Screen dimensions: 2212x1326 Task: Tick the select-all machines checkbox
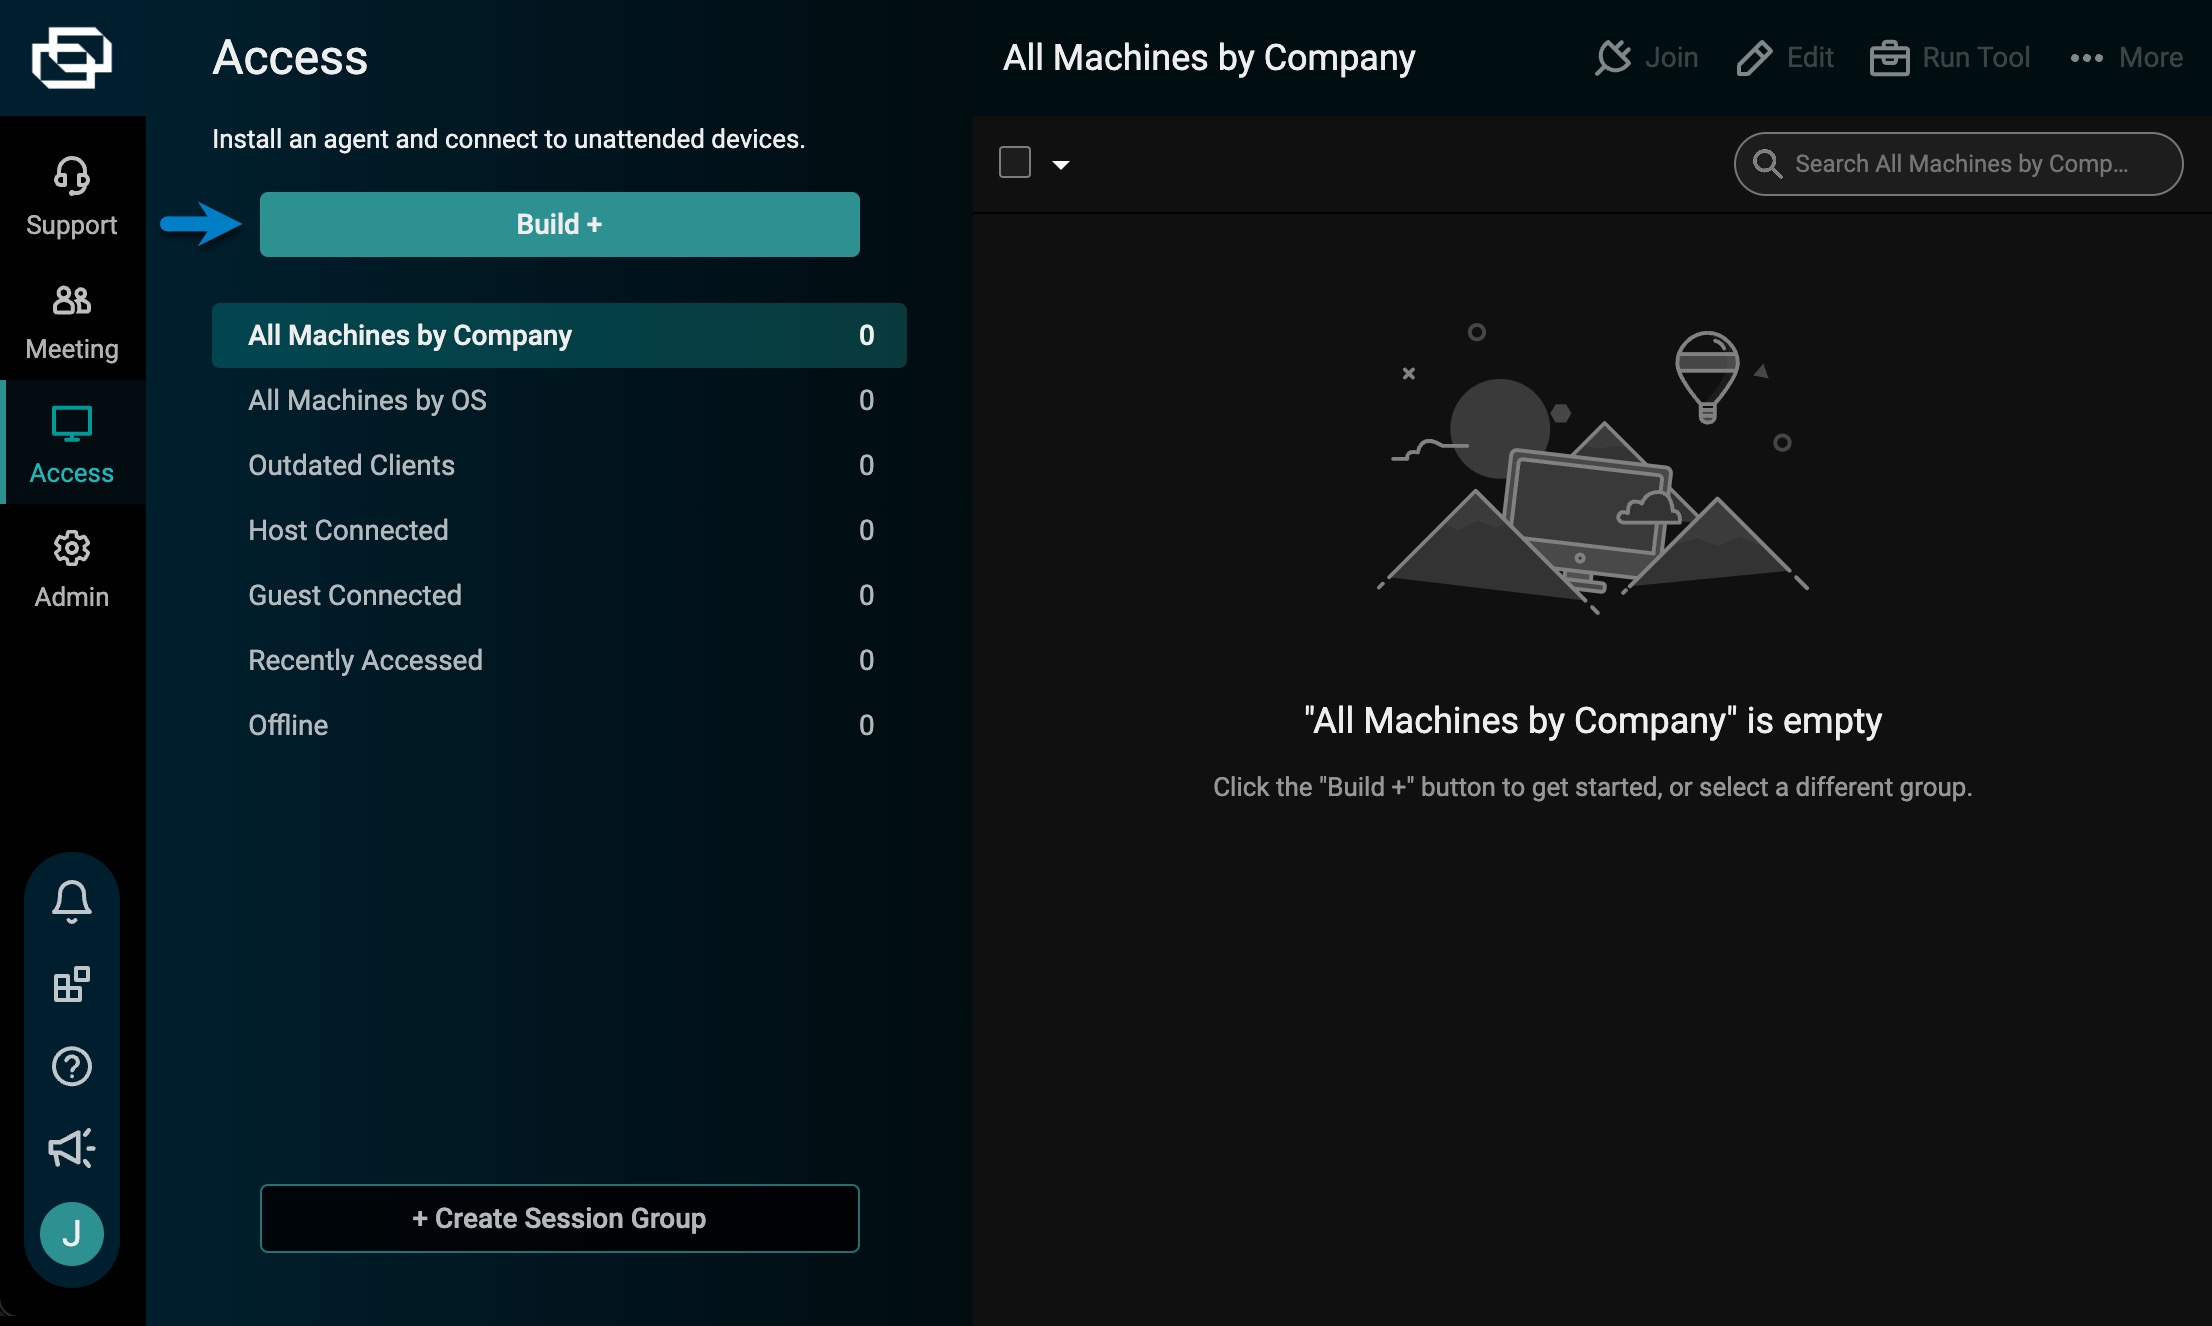[x=1014, y=162]
